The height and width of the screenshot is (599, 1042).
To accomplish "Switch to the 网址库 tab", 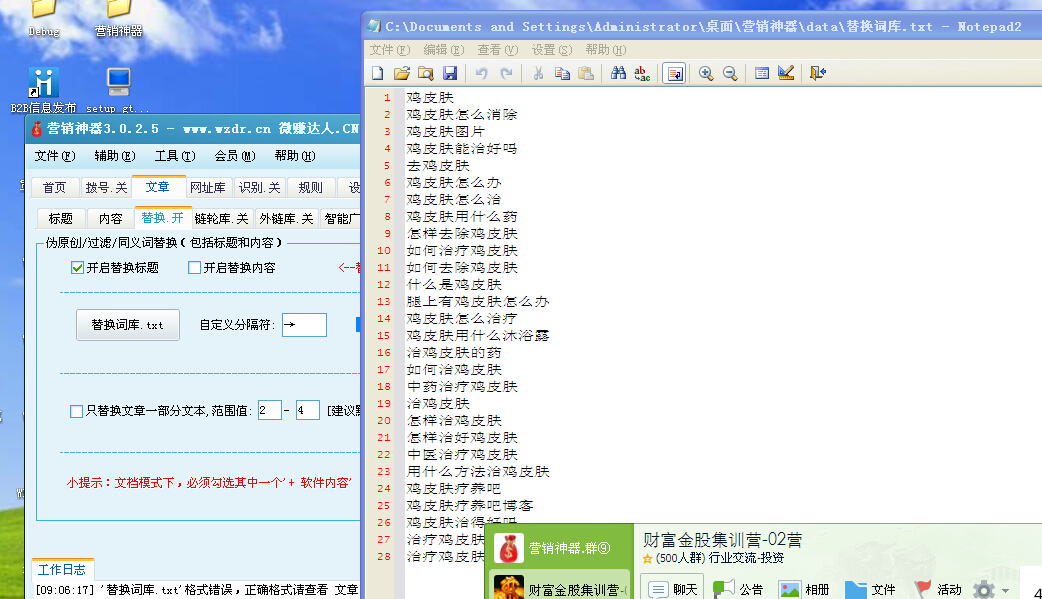I will (207, 187).
